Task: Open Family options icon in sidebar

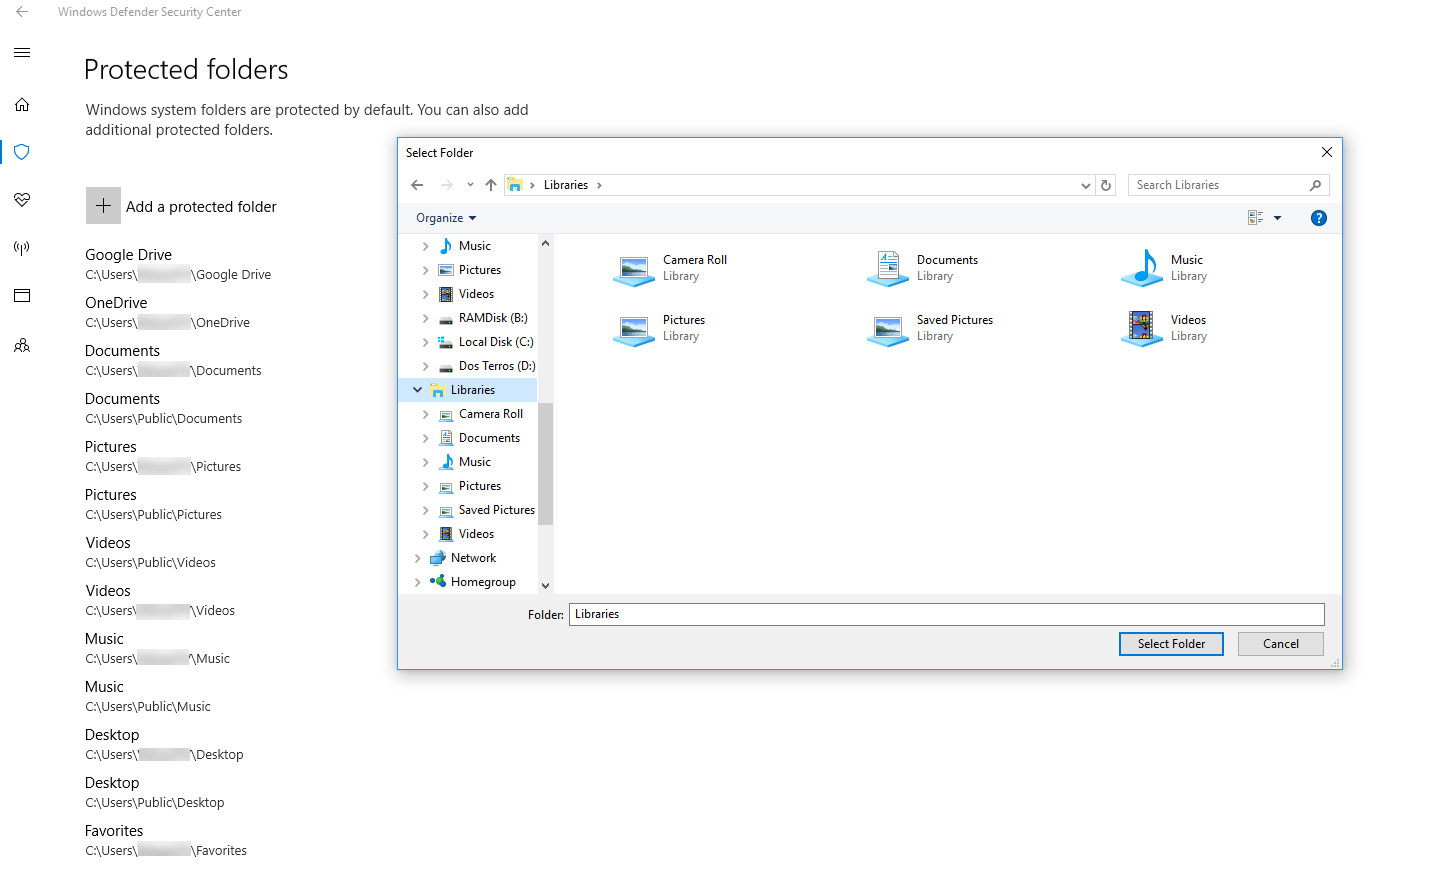Action: coord(22,345)
